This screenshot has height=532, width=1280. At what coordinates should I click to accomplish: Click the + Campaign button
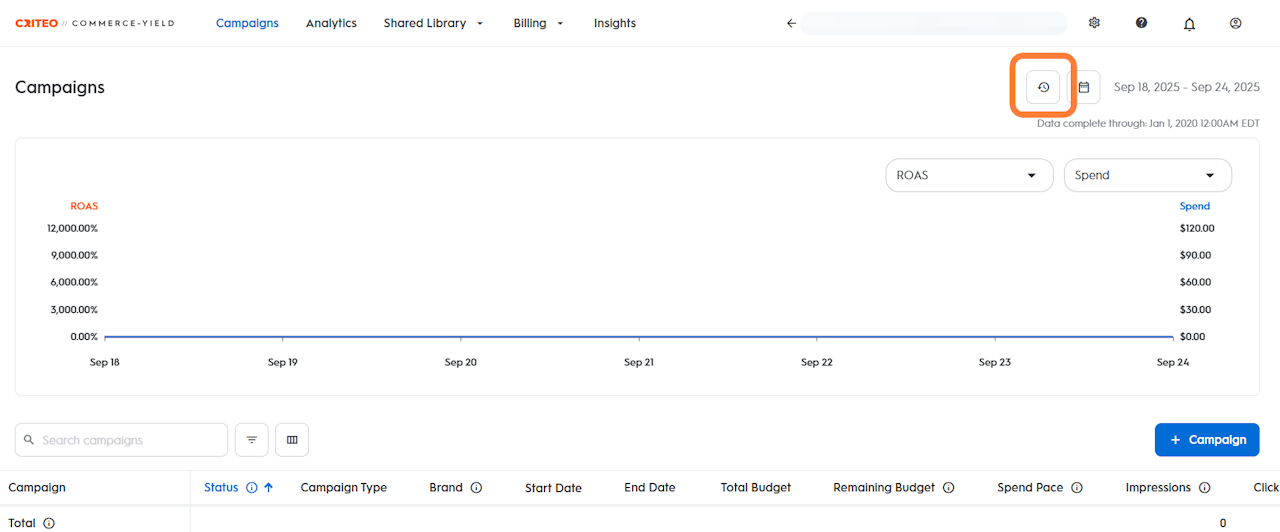point(1207,440)
